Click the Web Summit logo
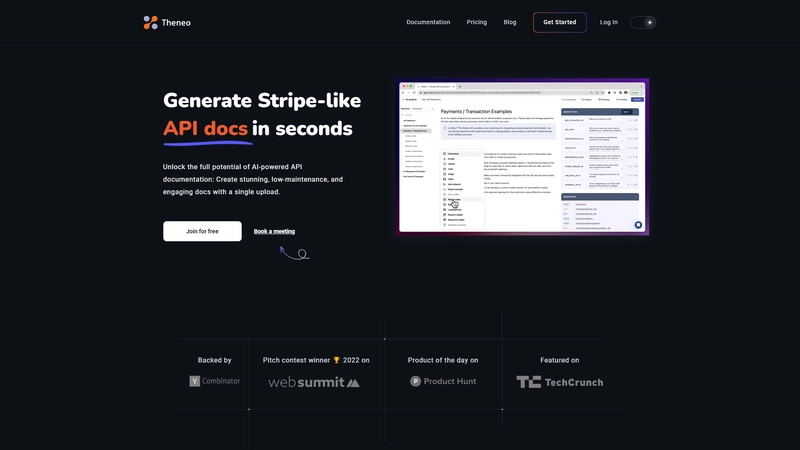The width and height of the screenshot is (800, 450). (314, 382)
